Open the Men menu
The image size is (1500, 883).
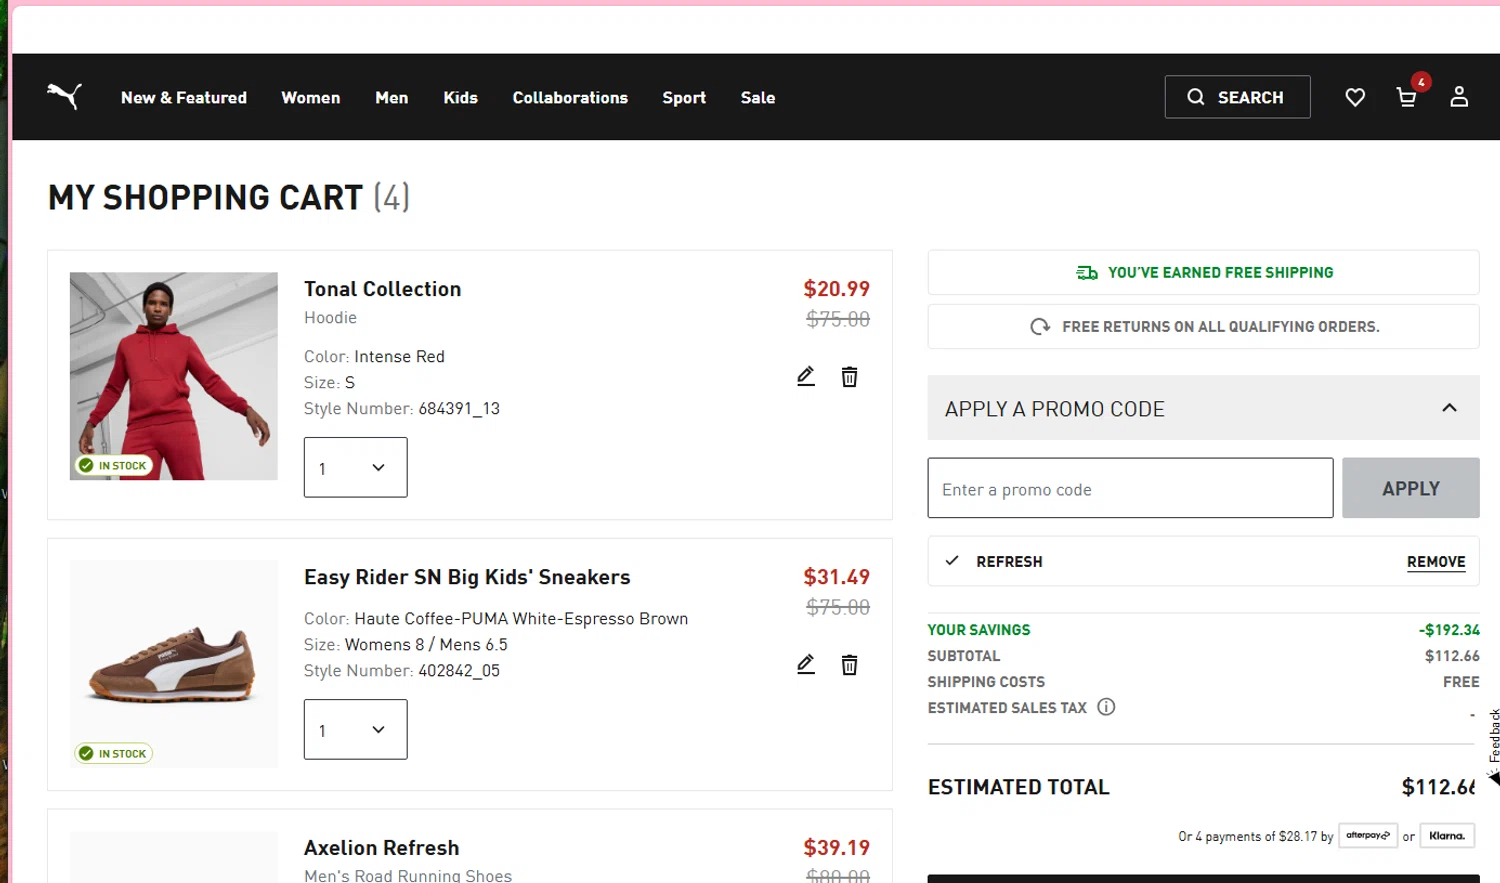click(x=391, y=97)
